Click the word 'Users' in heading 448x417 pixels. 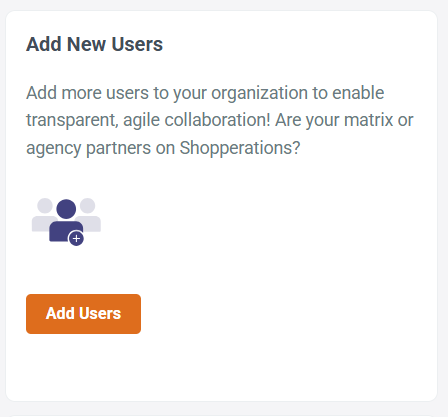point(137,44)
